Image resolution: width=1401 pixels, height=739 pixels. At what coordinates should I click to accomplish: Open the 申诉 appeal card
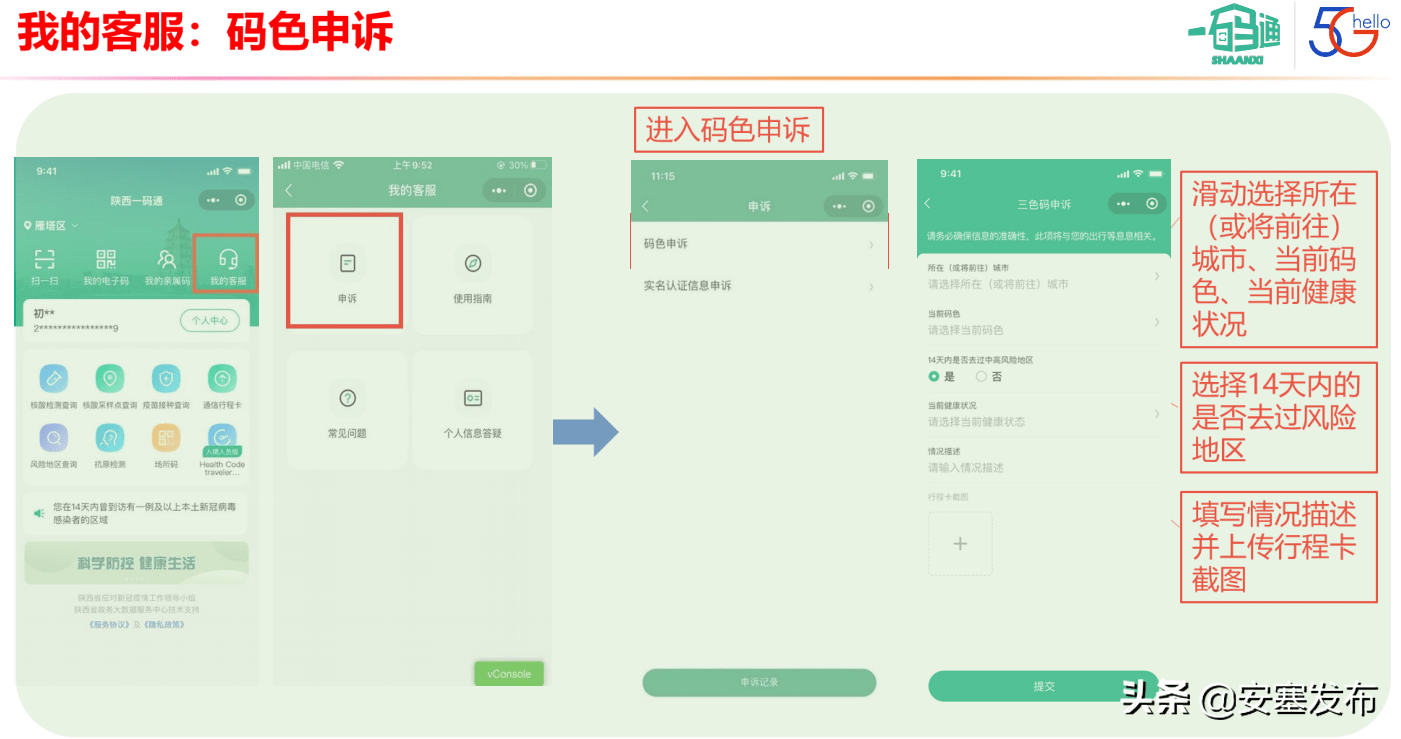(x=346, y=271)
